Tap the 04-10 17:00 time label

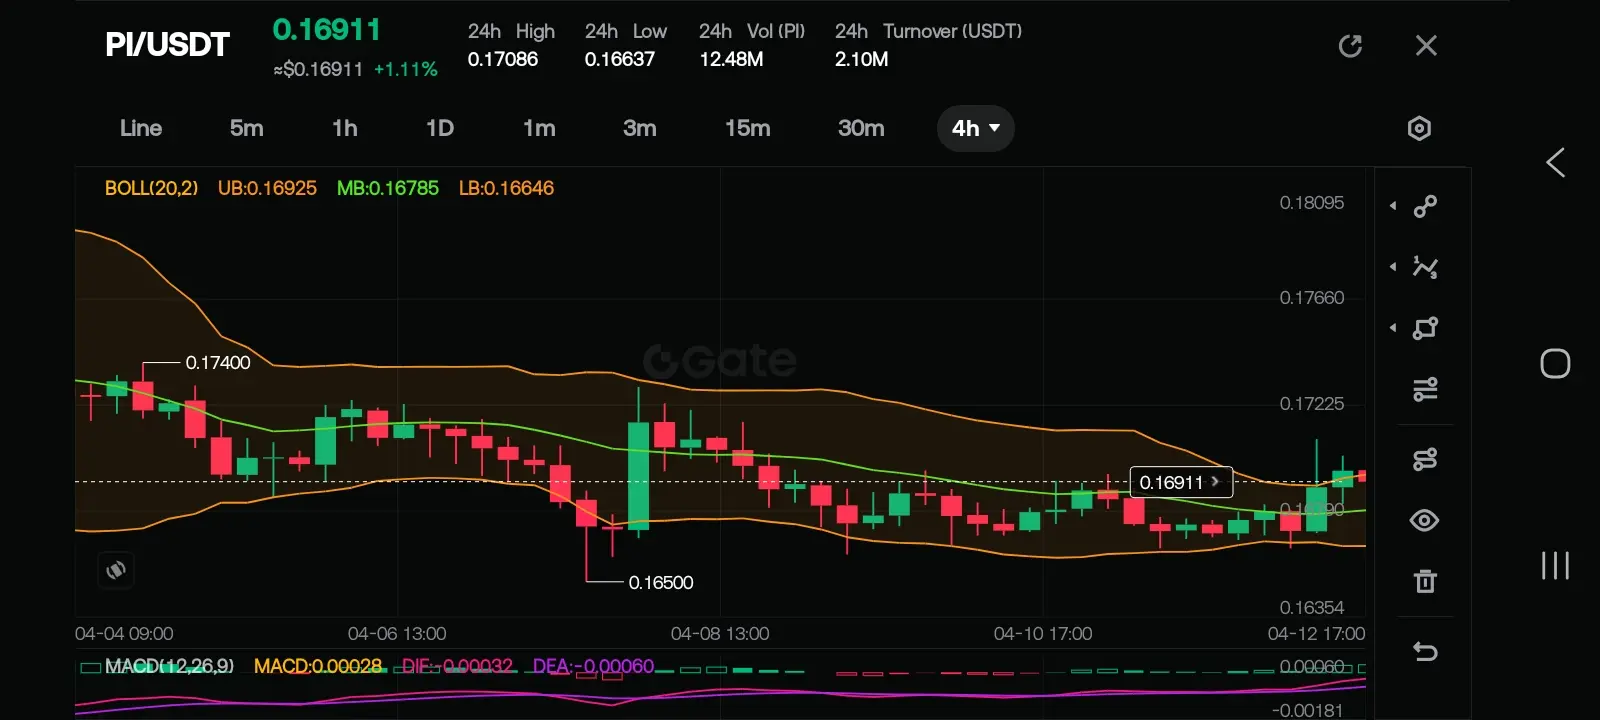pyautogui.click(x=1043, y=634)
